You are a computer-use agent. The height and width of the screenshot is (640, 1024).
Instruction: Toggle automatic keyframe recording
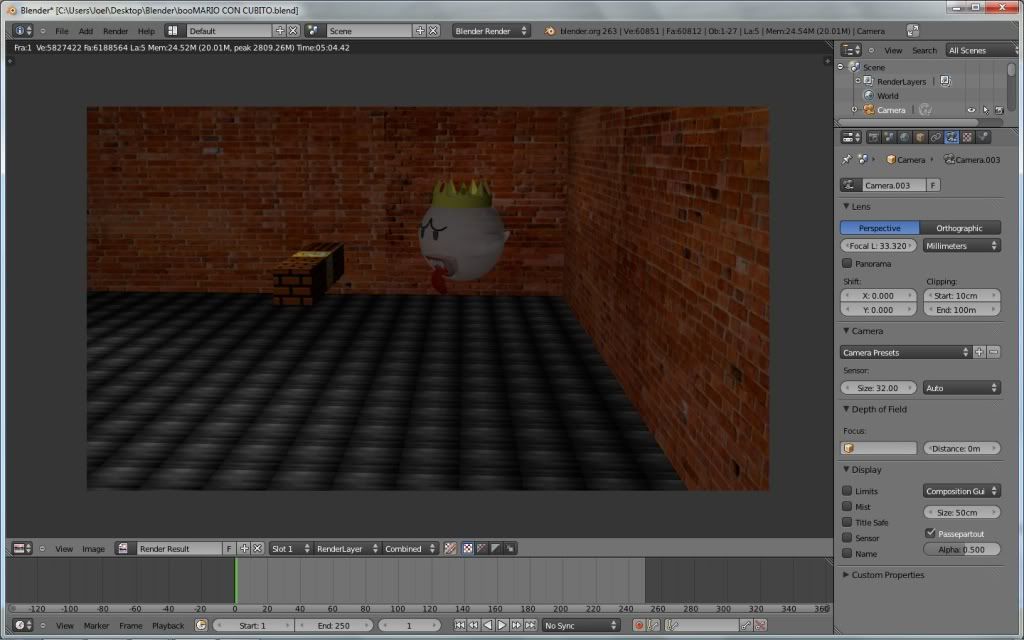(639, 626)
